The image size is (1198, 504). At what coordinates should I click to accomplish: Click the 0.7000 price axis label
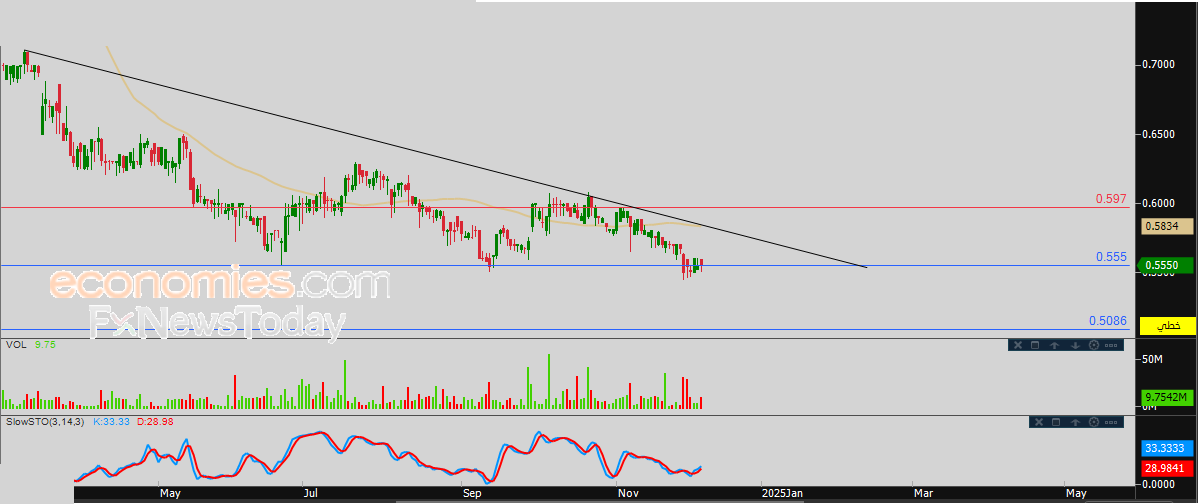click(1159, 65)
